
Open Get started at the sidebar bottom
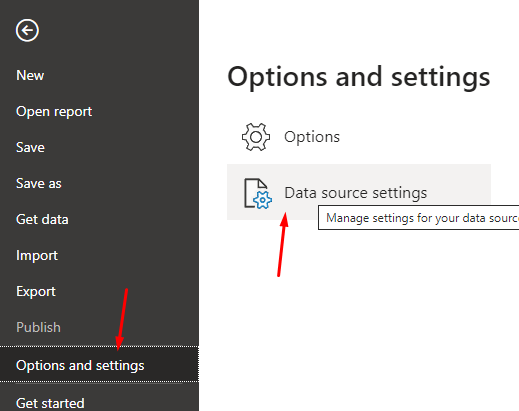(x=50, y=403)
